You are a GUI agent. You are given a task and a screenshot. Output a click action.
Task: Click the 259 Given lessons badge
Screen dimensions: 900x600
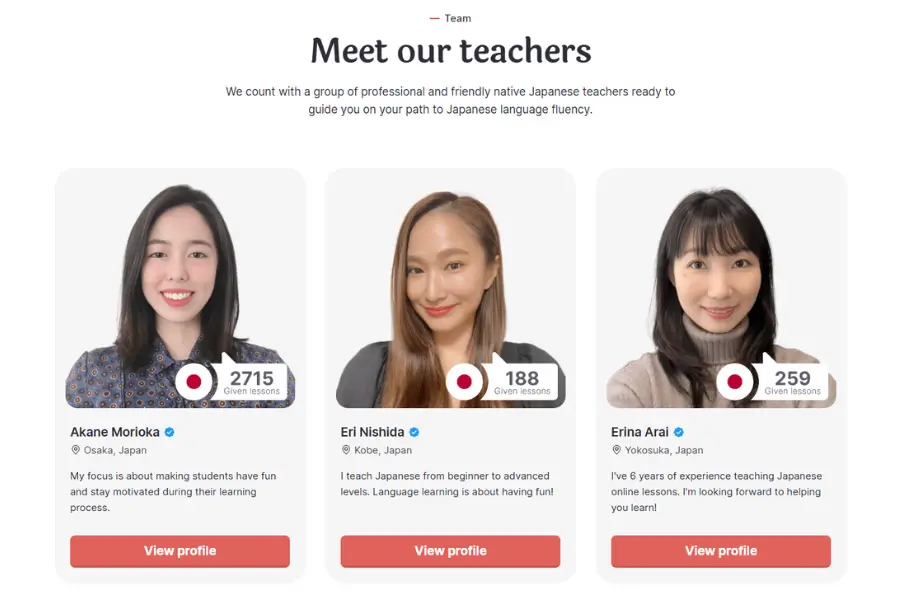(793, 381)
